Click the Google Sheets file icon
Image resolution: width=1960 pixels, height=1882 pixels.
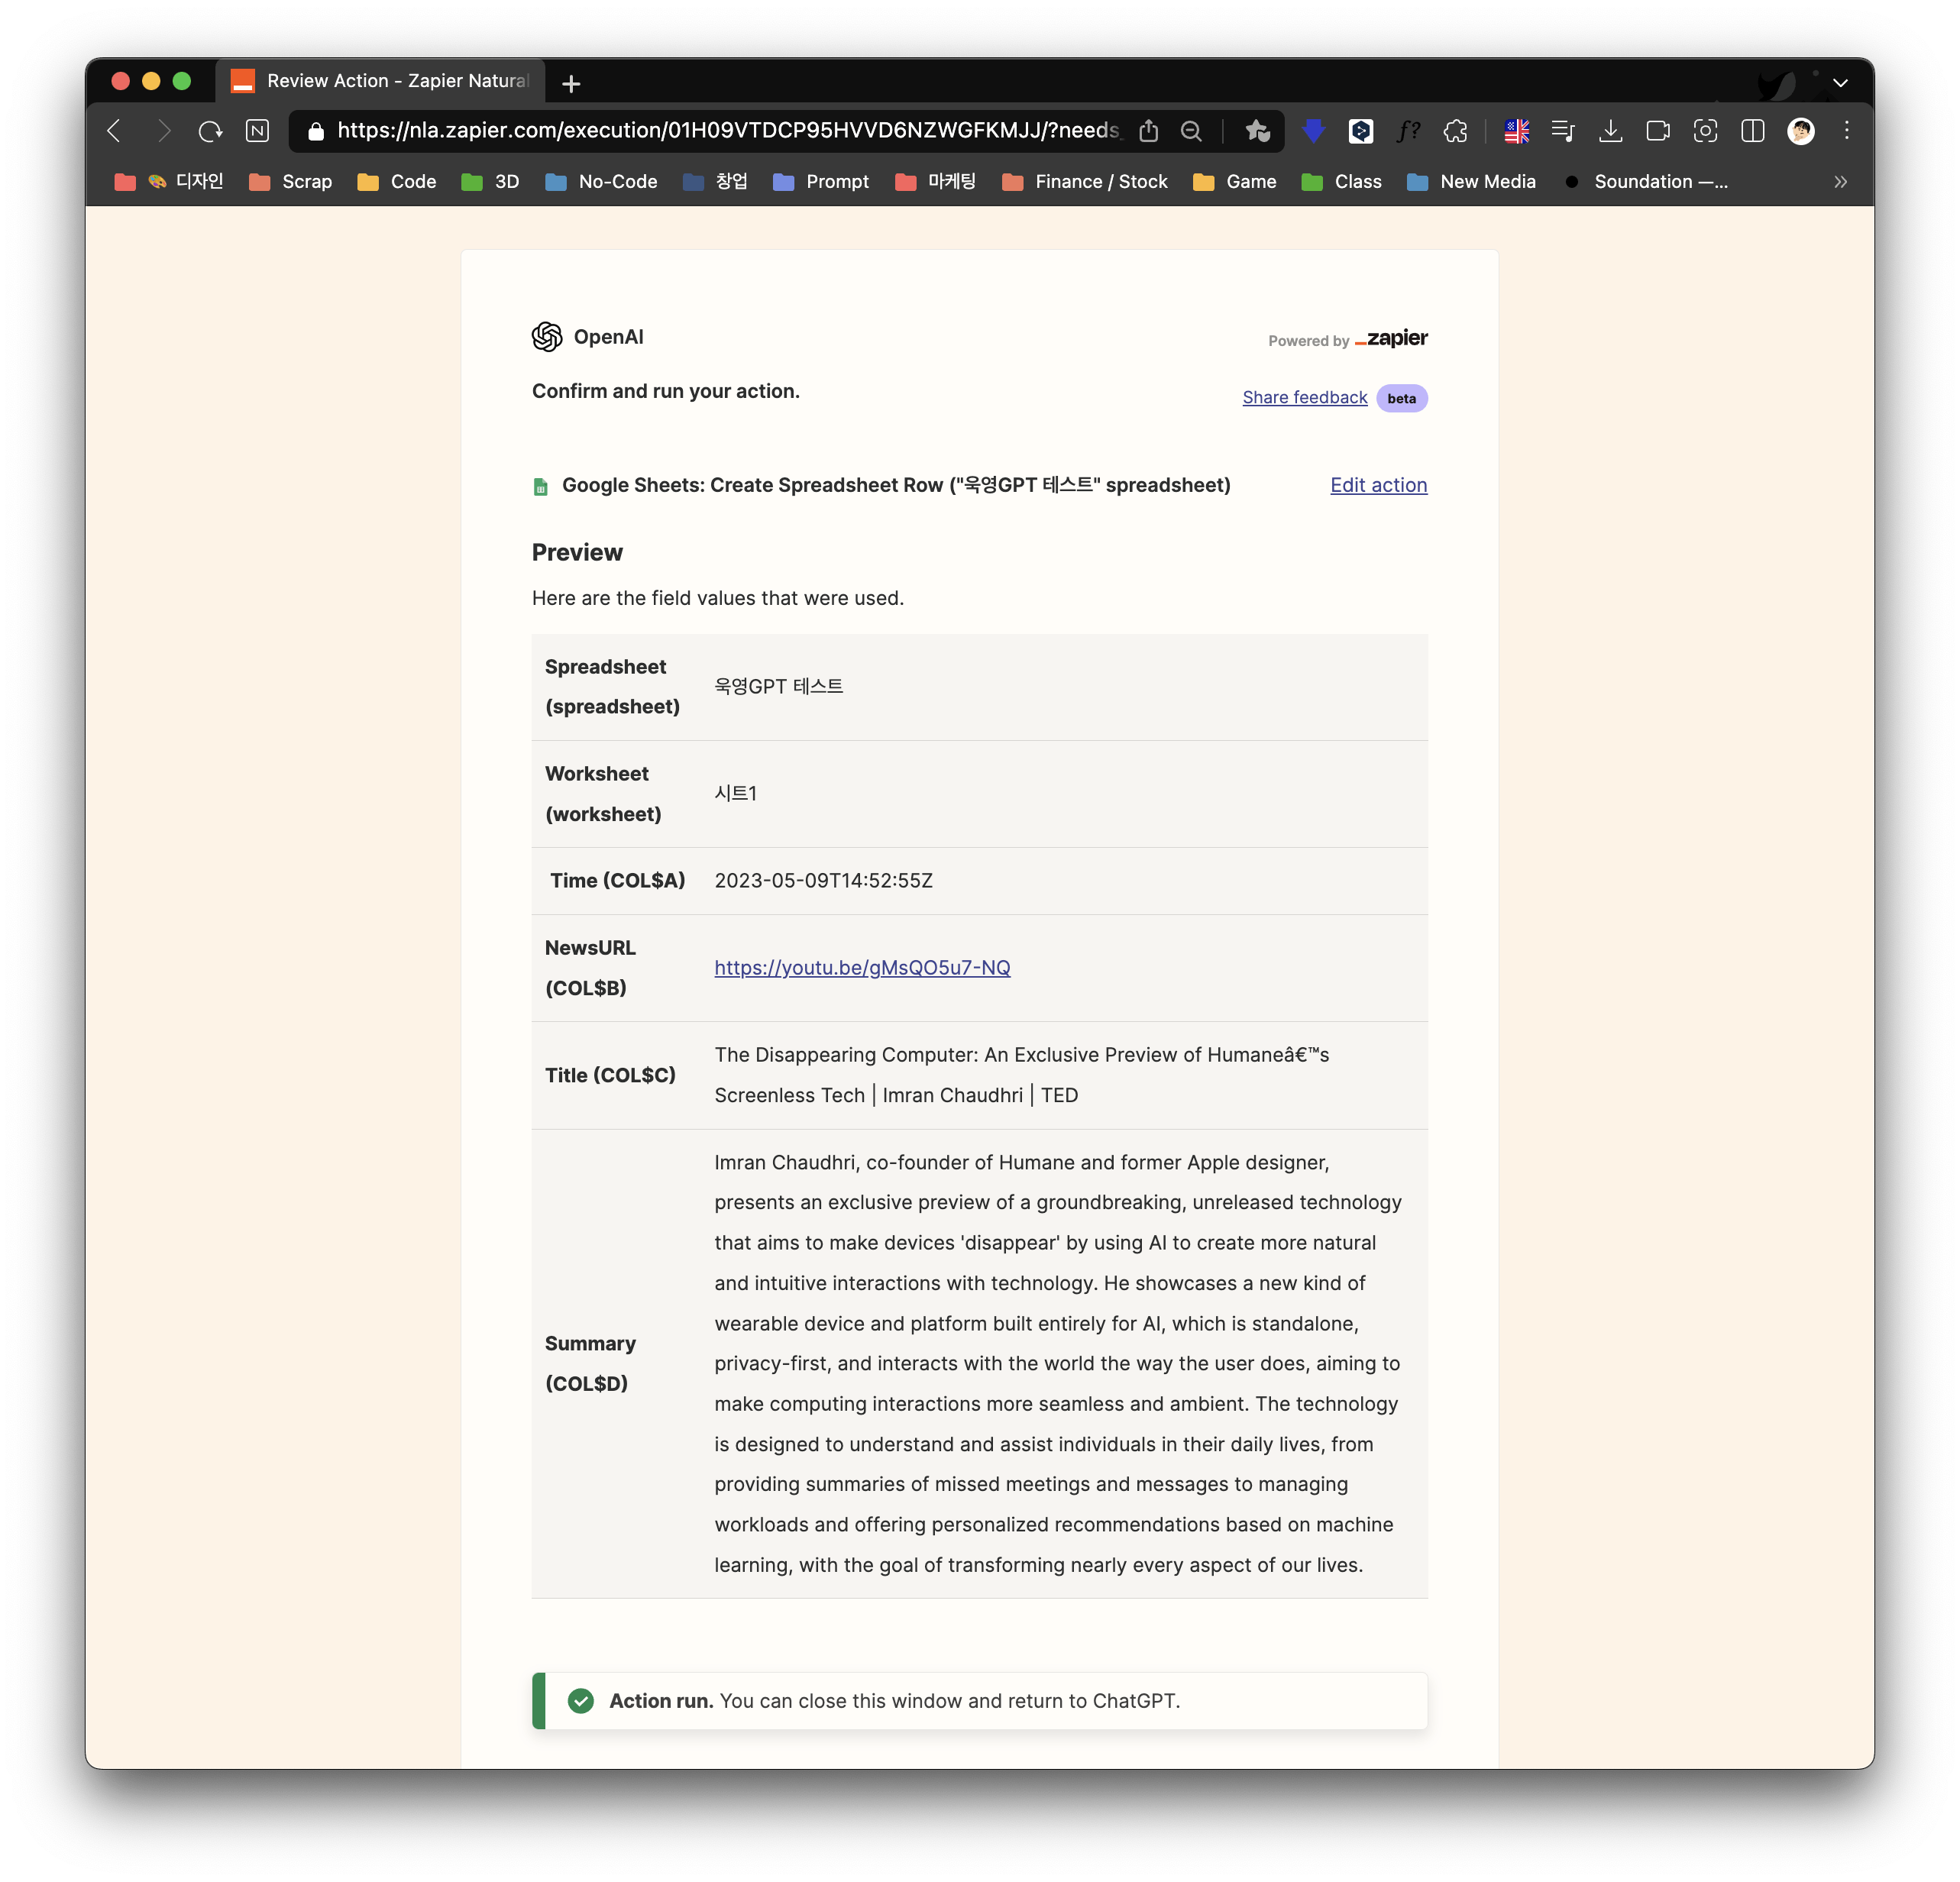[x=541, y=487]
